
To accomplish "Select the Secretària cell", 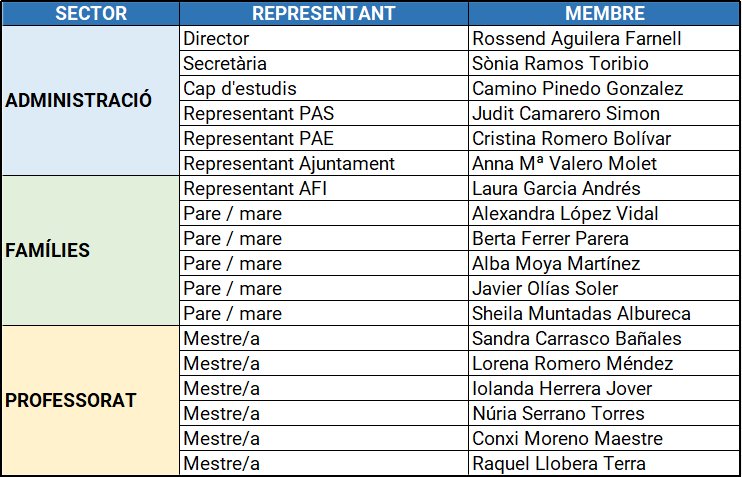I will pos(323,64).
